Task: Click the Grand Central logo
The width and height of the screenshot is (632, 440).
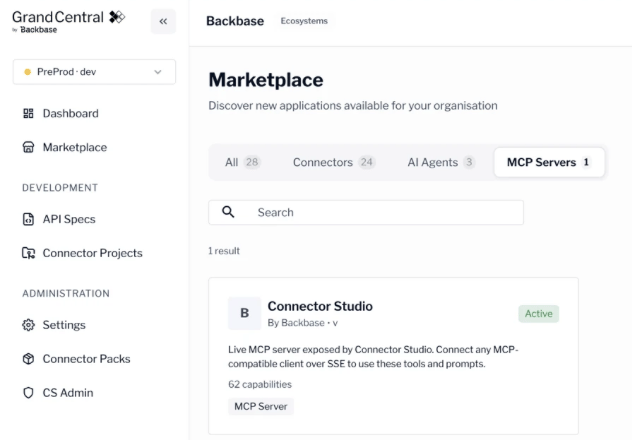Action: [x=69, y=21]
